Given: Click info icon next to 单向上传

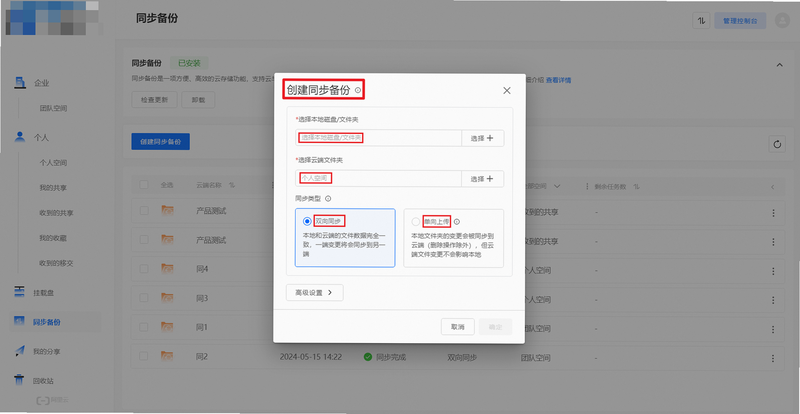Looking at the screenshot, I should pyautogui.click(x=457, y=222).
